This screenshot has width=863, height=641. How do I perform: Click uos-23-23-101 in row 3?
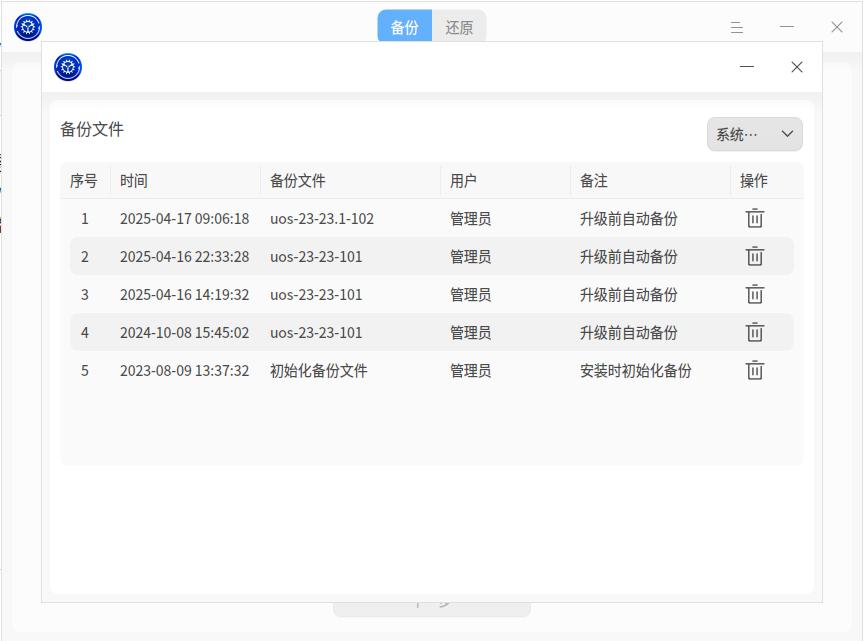click(x=316, y=294)
